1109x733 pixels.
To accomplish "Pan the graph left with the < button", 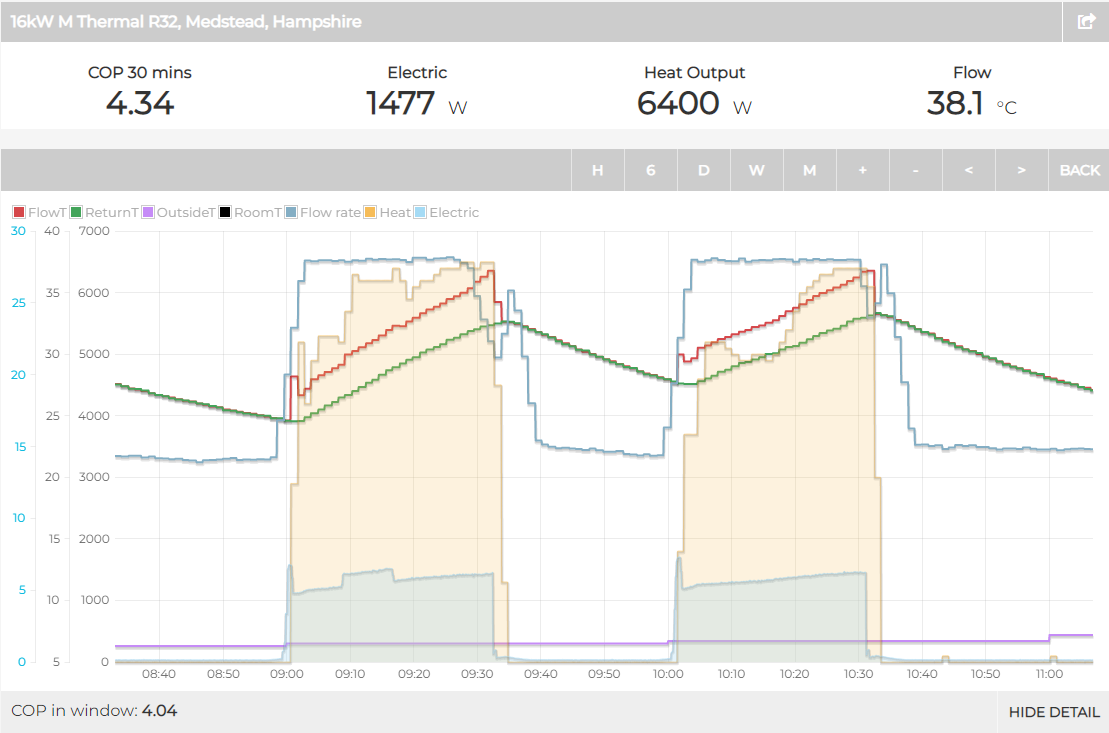I will [x=968, y=170].
